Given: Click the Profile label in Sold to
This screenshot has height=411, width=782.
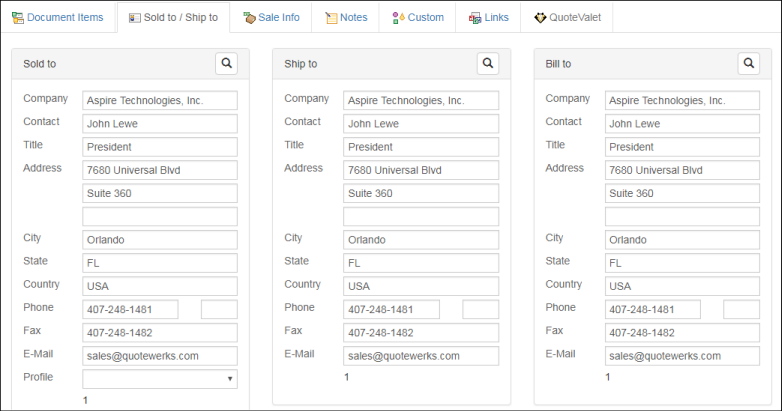Looking at the screenshot, I should 38,377.
